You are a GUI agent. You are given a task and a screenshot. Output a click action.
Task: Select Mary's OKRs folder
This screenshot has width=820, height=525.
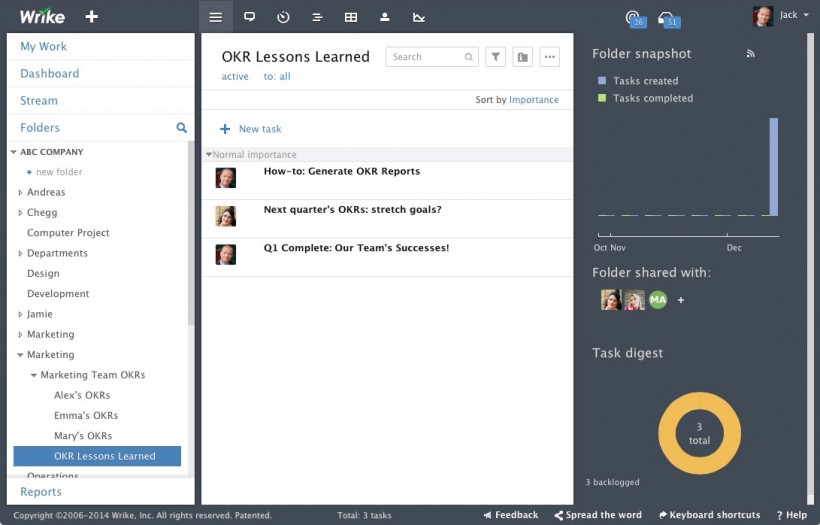point(83,436)
